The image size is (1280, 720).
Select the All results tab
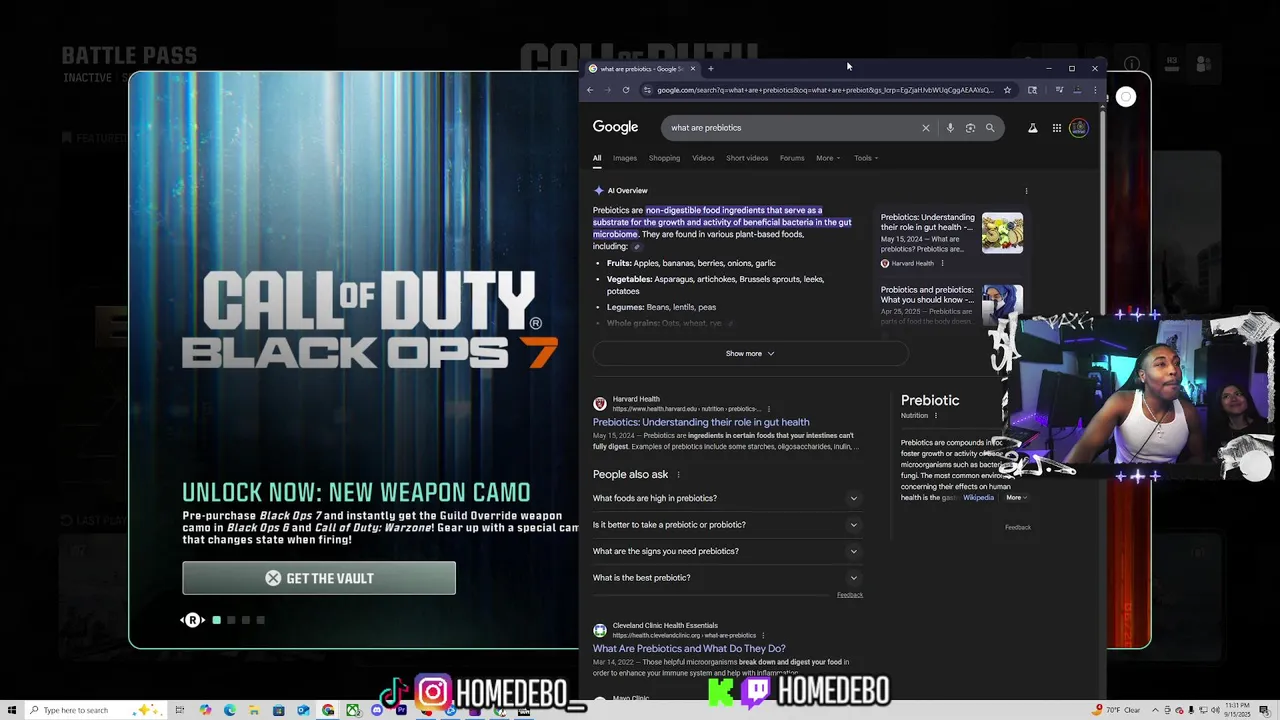click(597, 158)
